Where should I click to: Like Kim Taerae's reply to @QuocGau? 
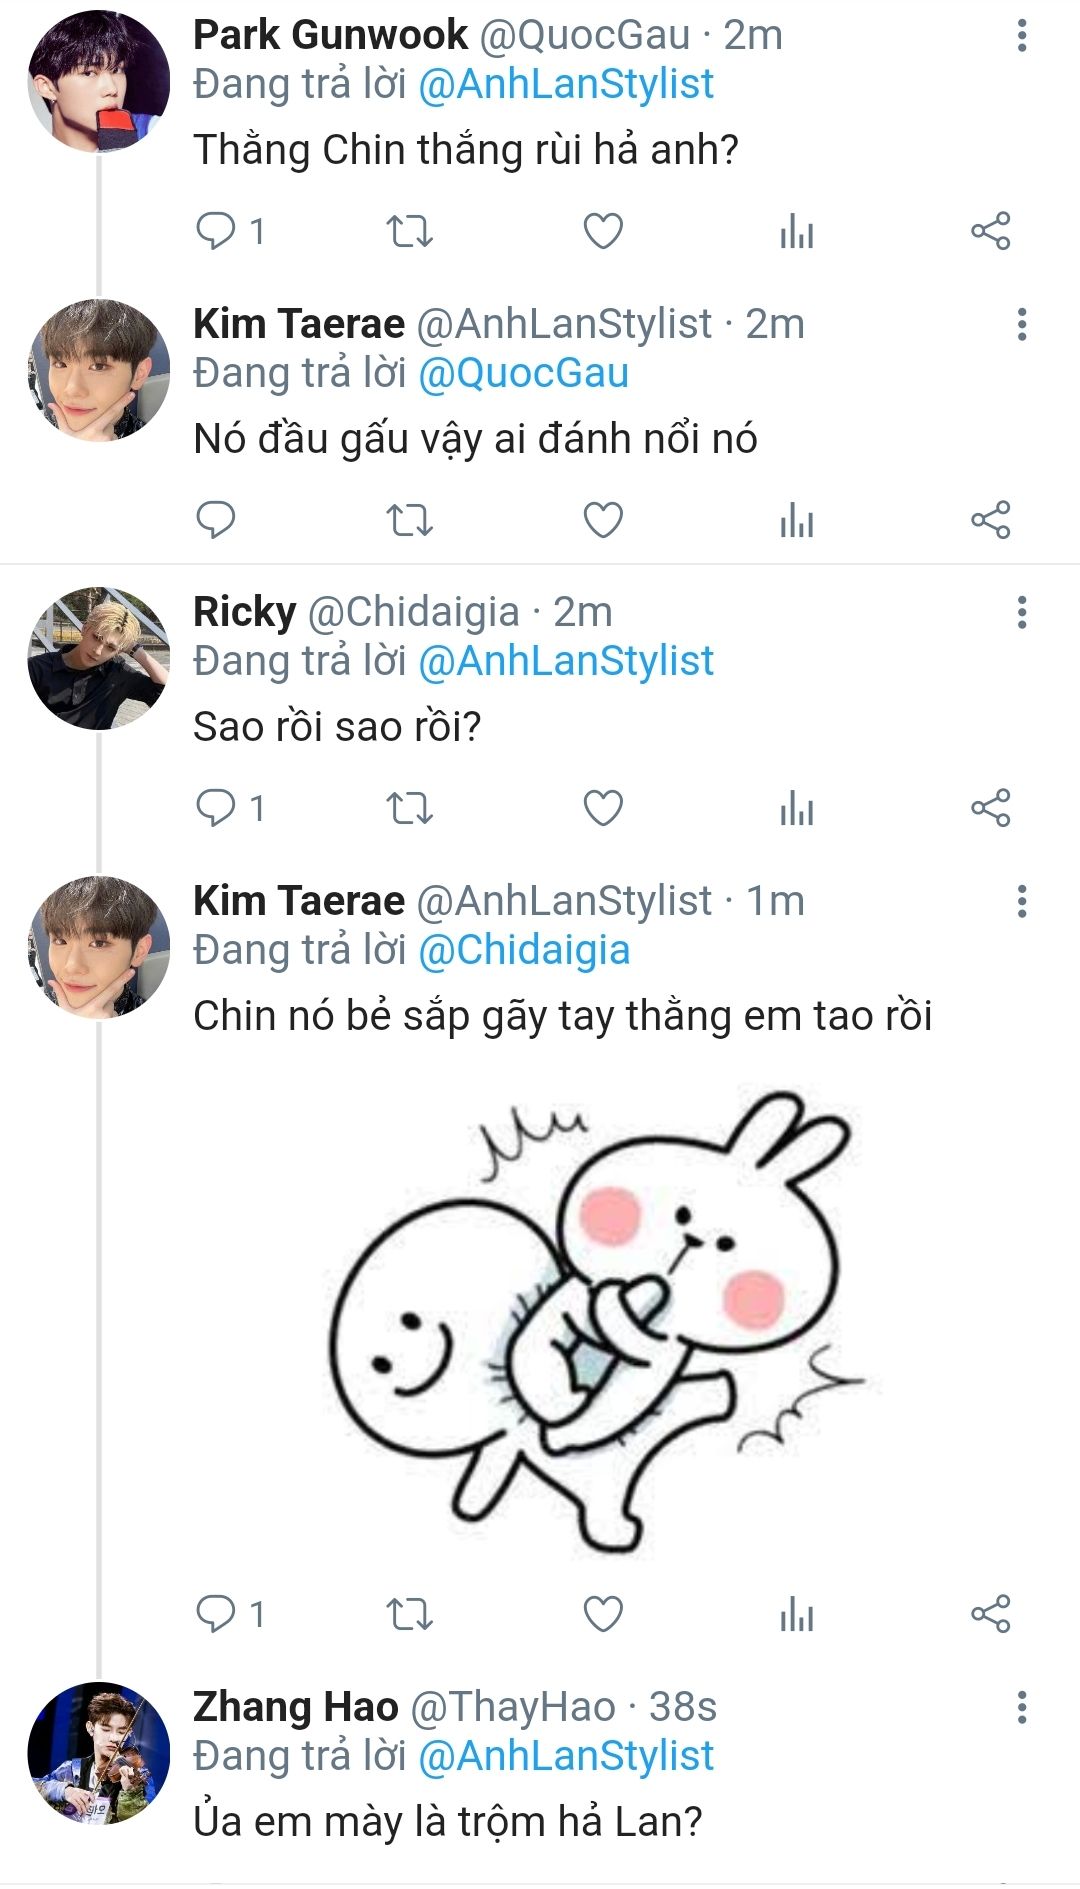coord(603,521)
